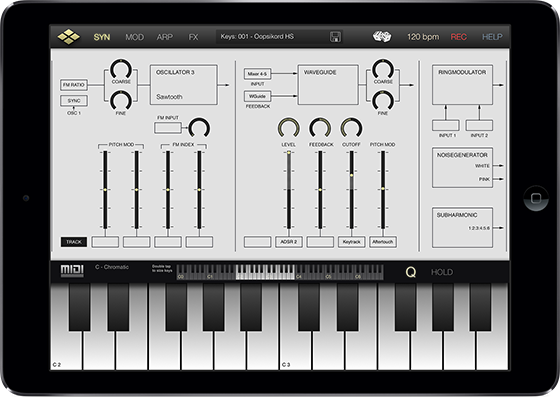This screenshot has width=560, height=398.
Task: Click the Waveguide FEEDBACK vertical slider
Action: click(x=320, y=190)
